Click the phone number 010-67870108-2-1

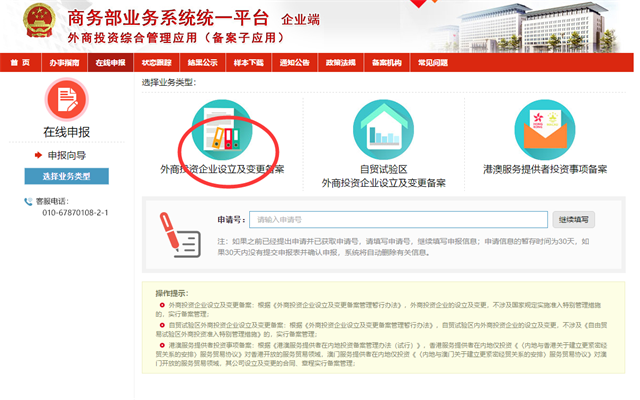click(x=75, y=213)
